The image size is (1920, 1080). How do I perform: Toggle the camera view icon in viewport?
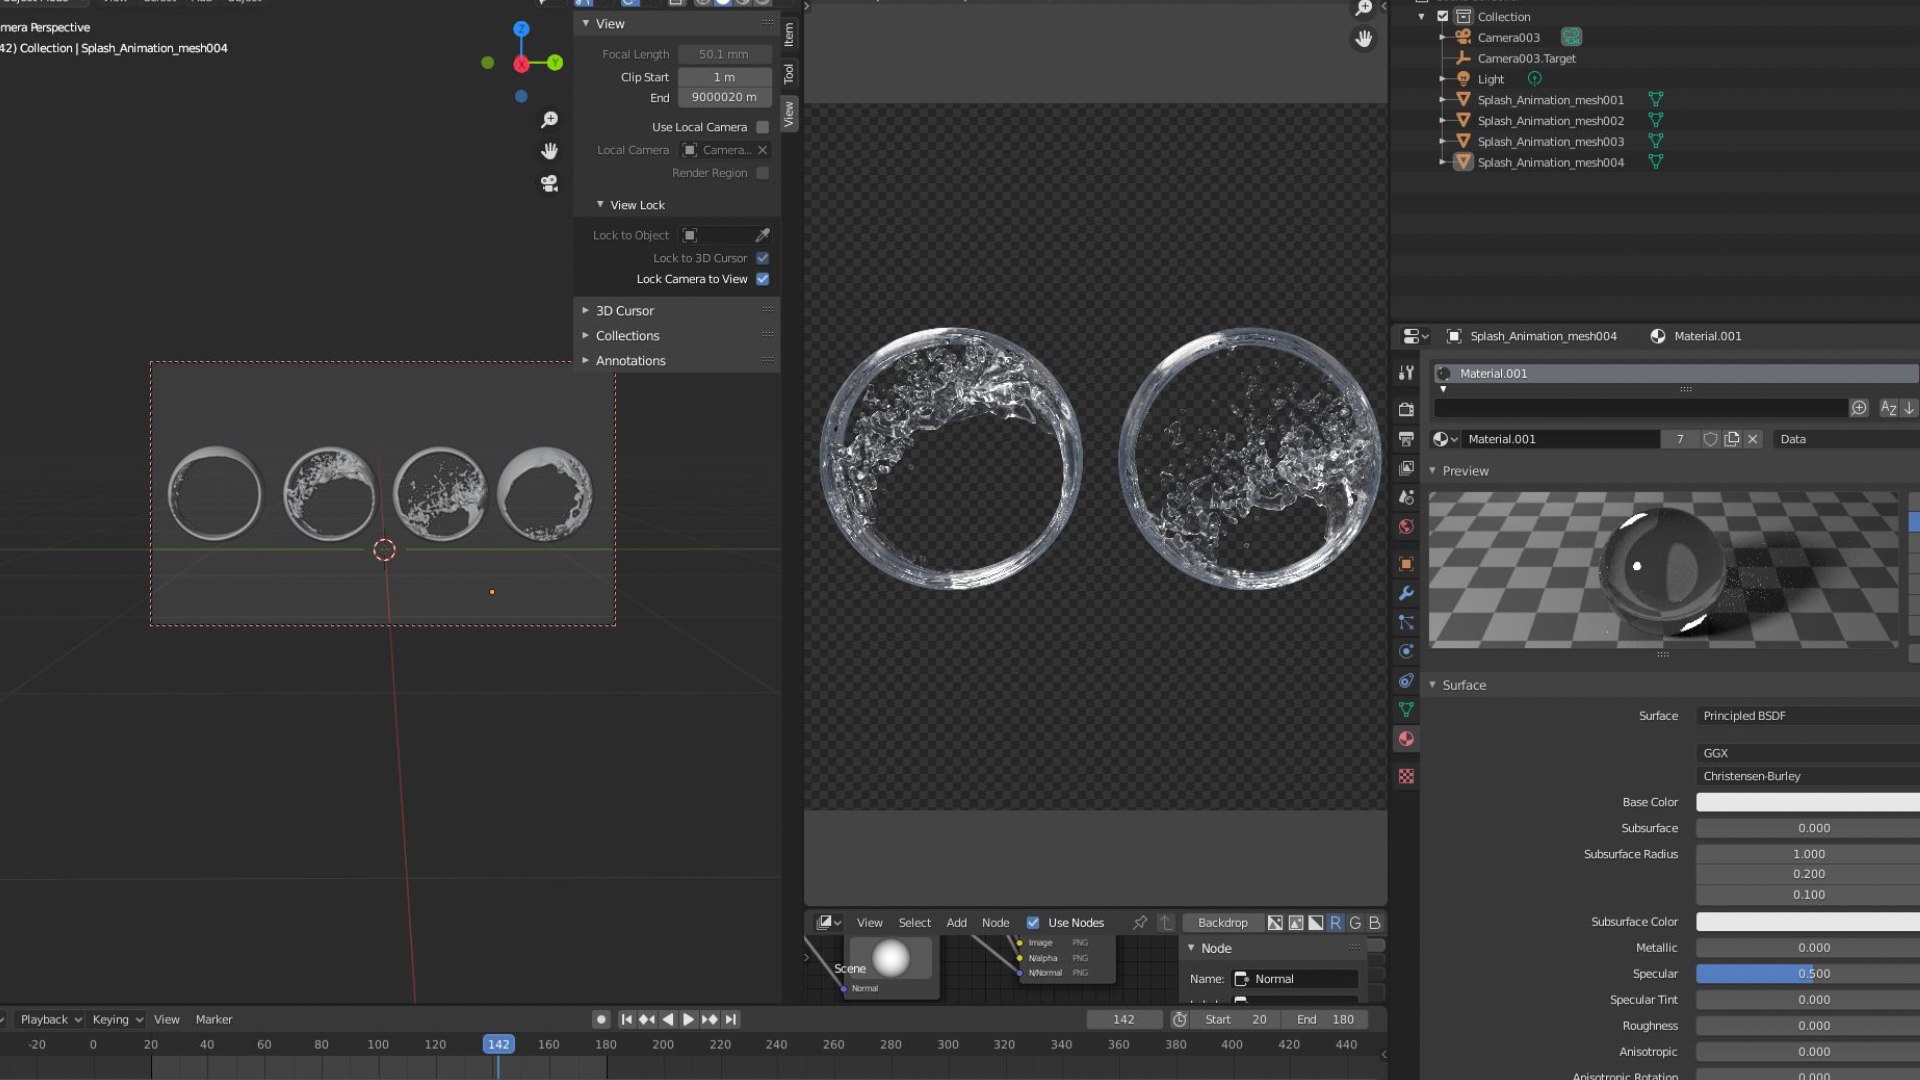coord(549,184)
